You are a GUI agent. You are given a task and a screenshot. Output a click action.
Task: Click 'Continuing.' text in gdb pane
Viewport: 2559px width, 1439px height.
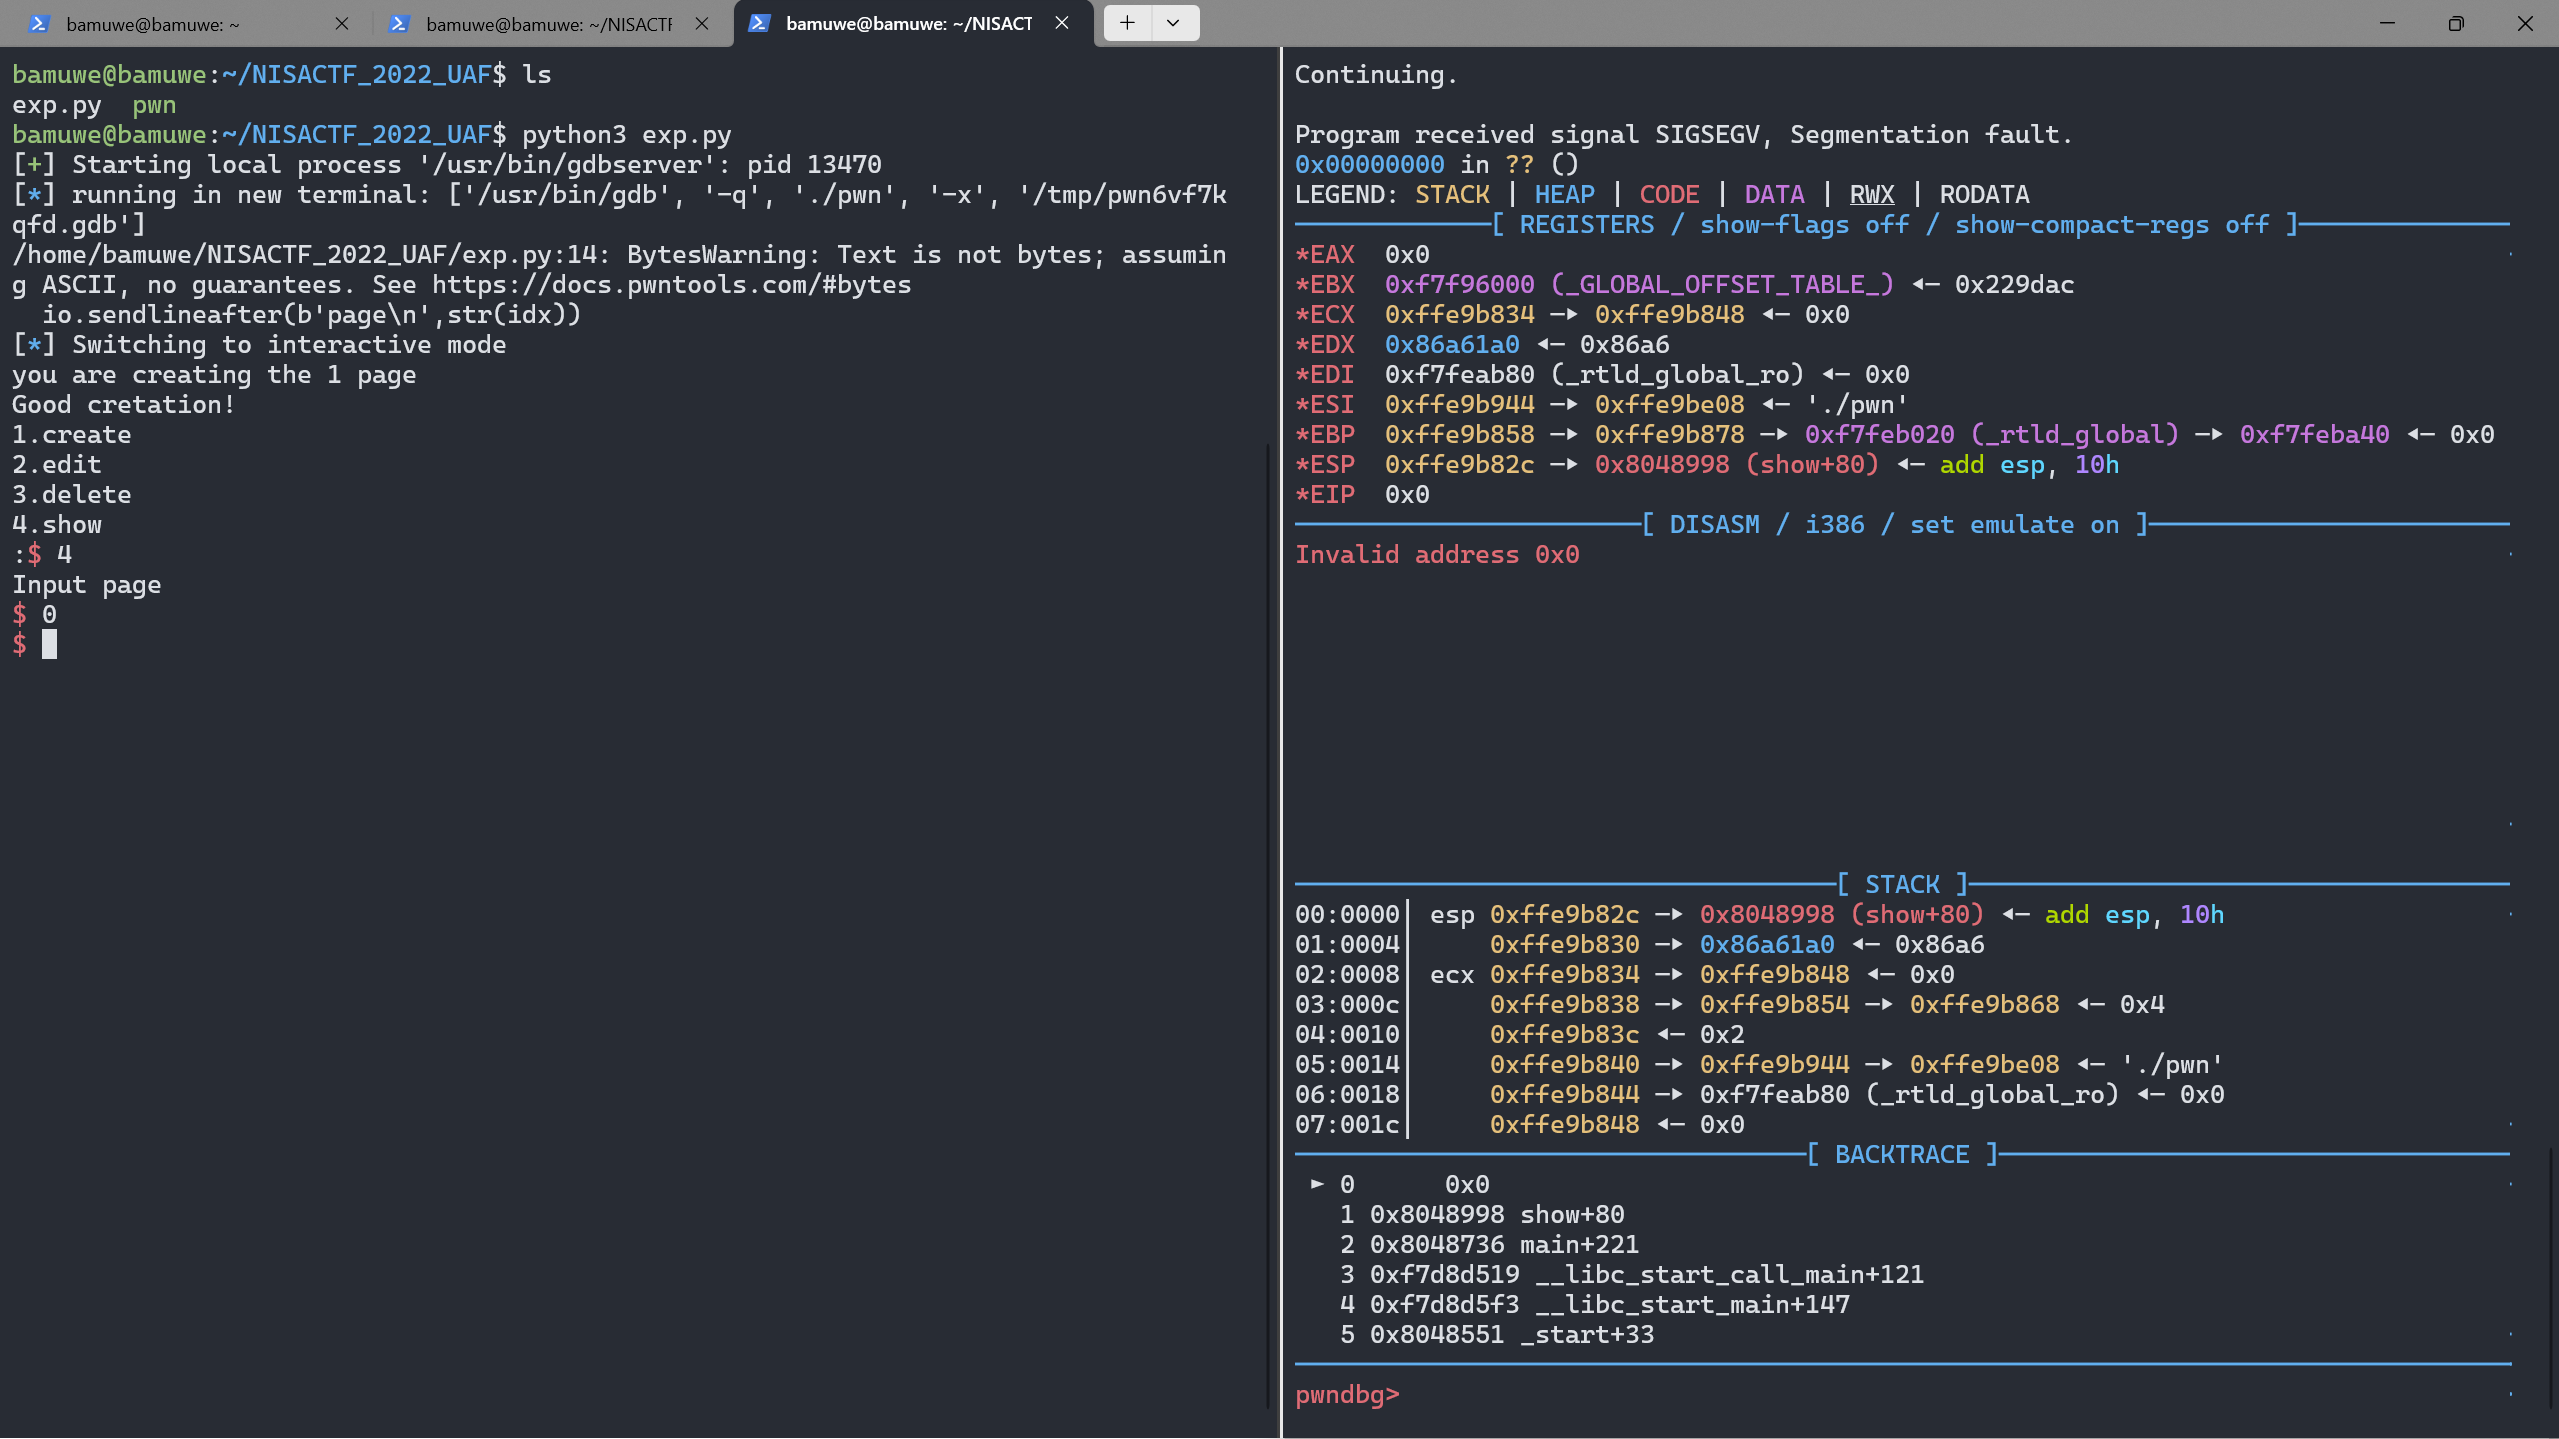tap(1377, 75)
